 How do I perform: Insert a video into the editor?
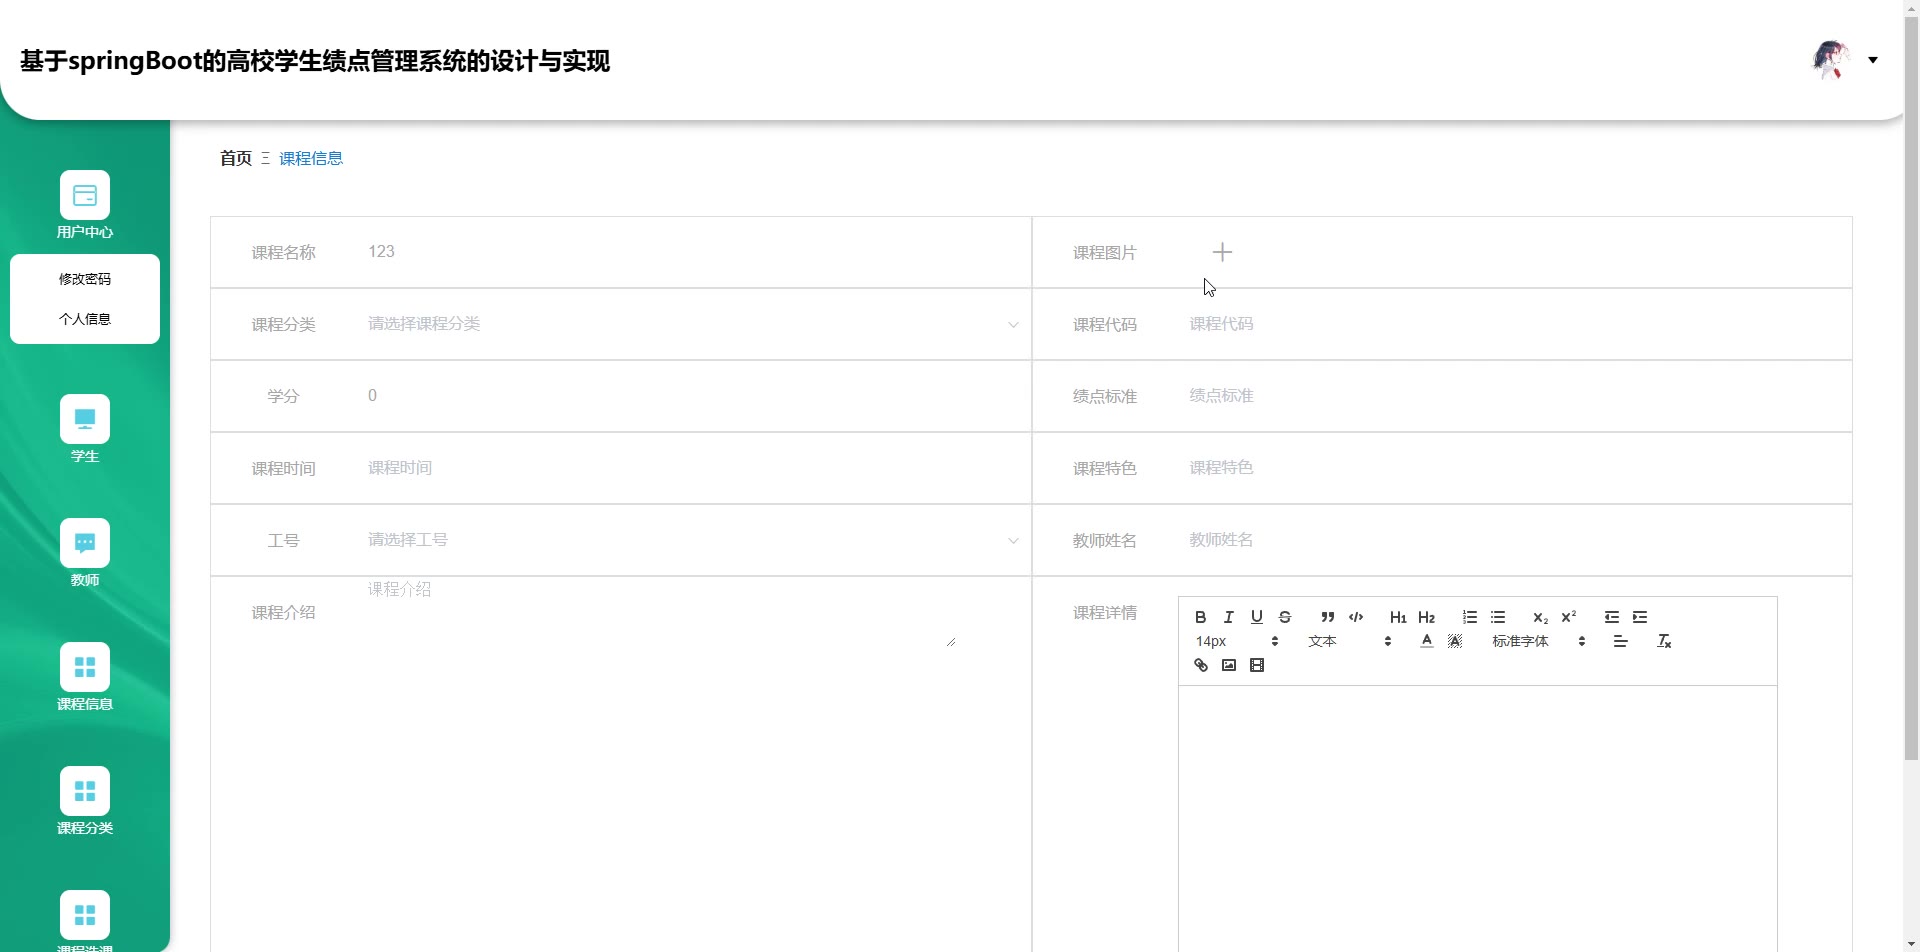coord(1257,665)
